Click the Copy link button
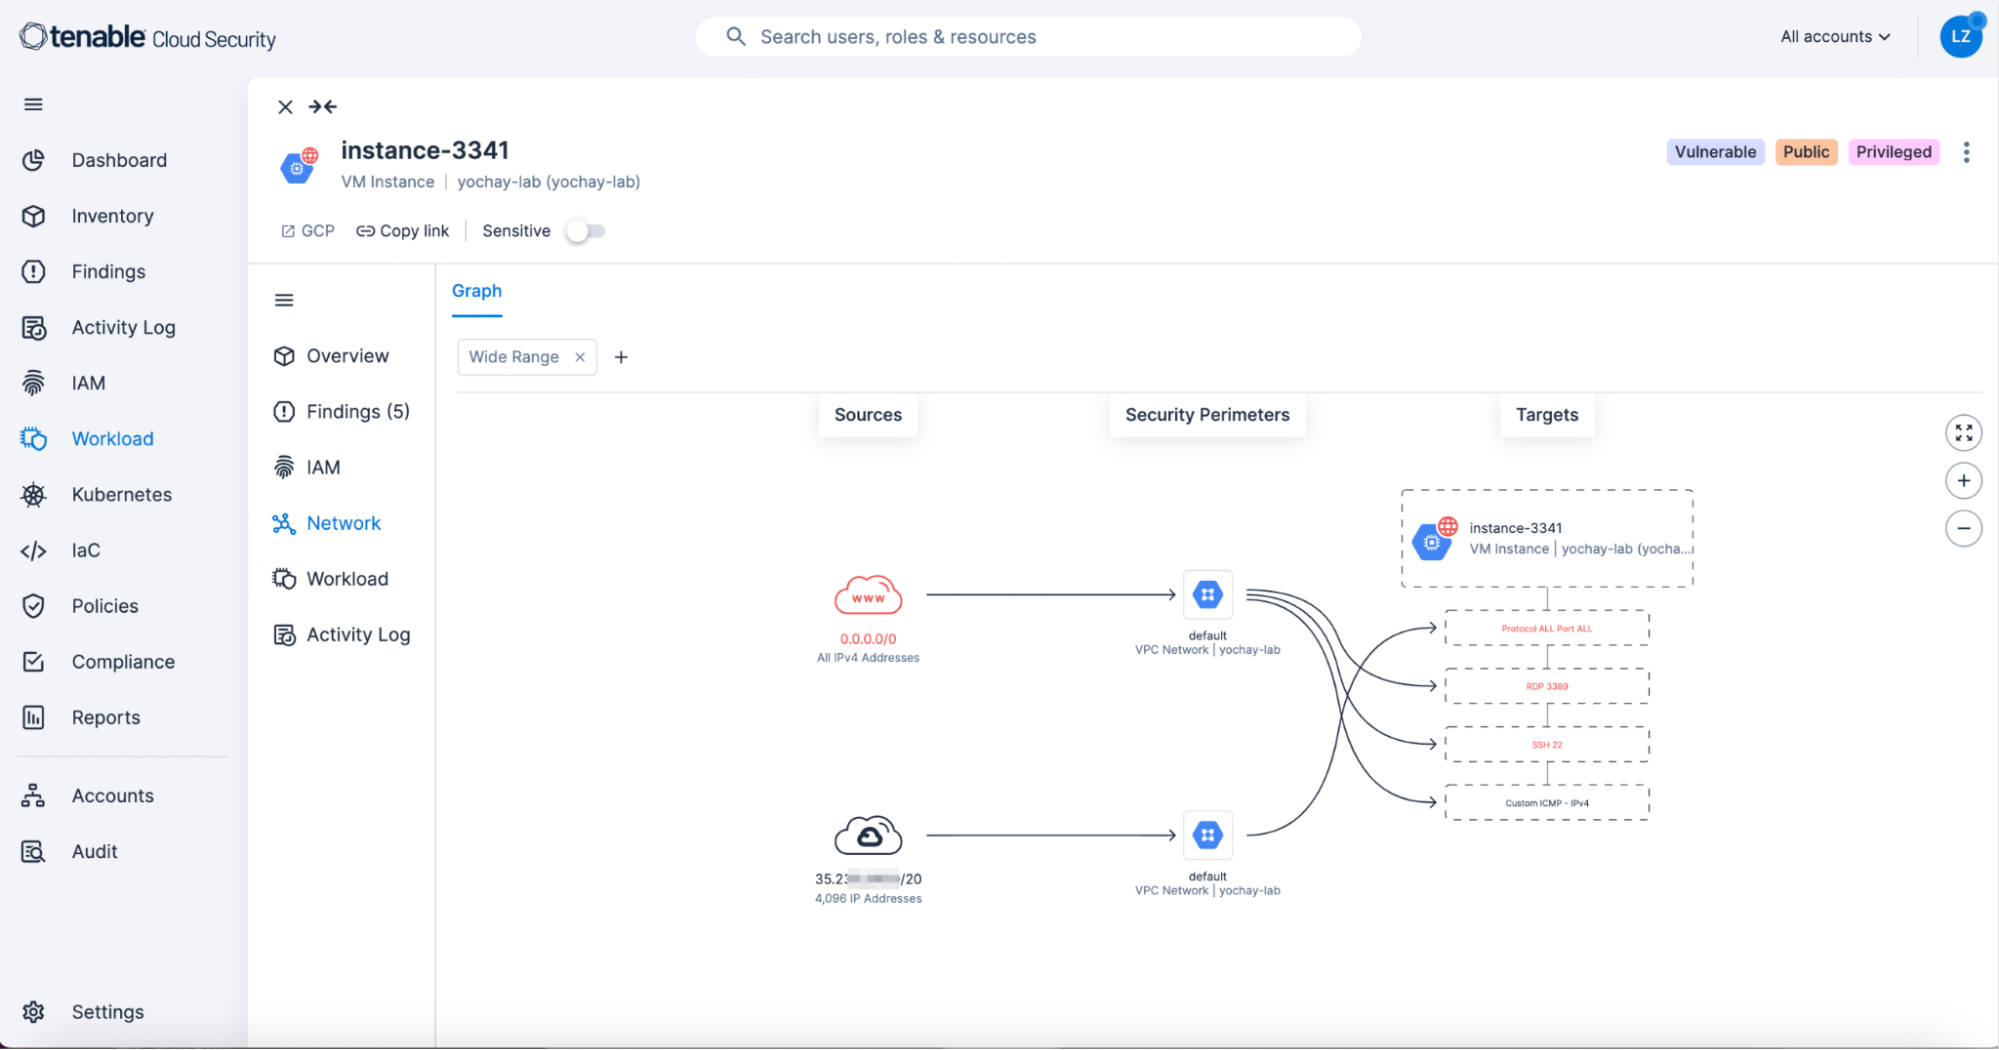 pyautogui.click(x=402, y=230)
